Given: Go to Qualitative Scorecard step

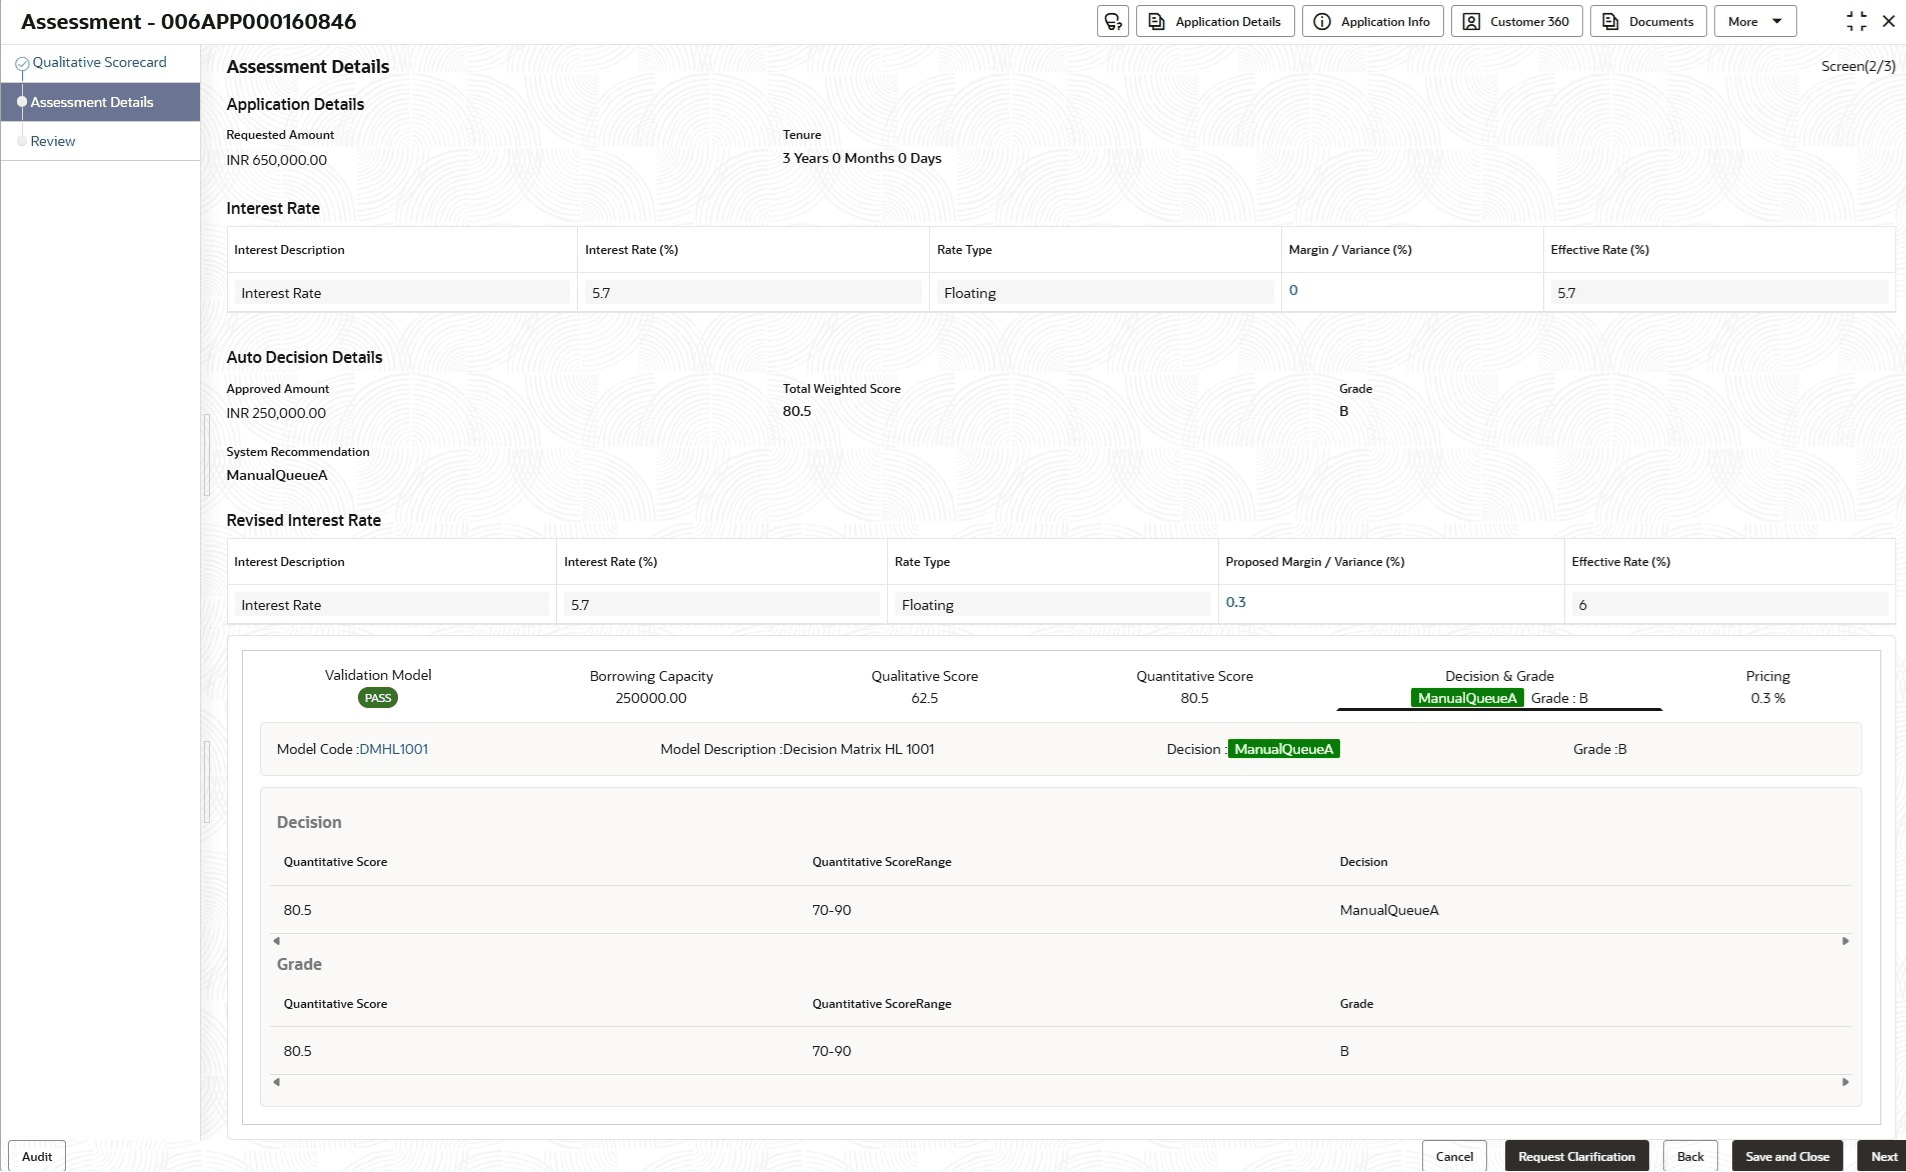Looking at the screenshot, I should 99,62.
